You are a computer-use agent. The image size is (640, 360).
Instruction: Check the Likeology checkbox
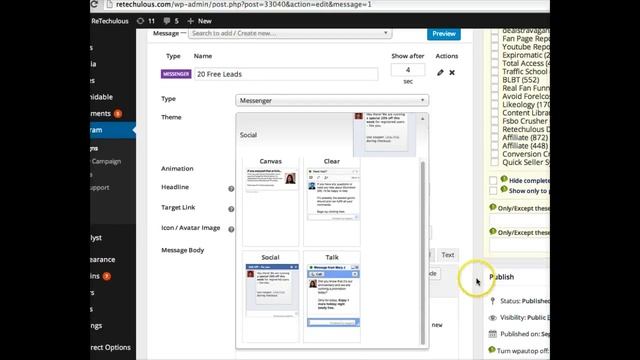(x=495, y=105)
